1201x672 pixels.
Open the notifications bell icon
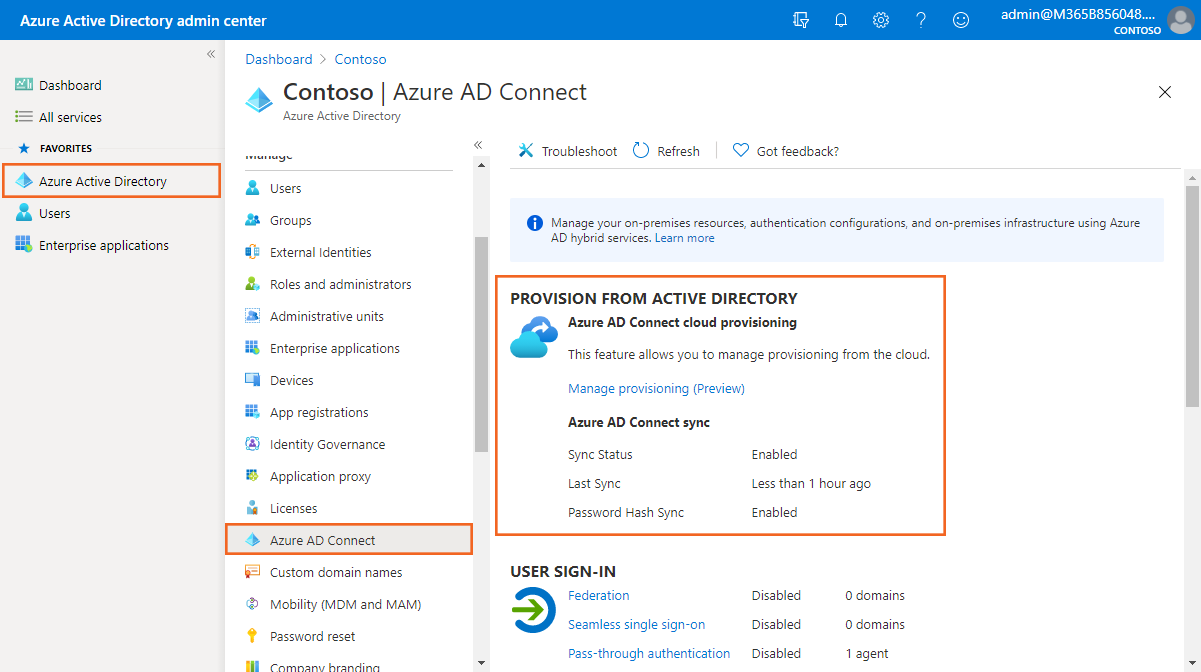841,20
